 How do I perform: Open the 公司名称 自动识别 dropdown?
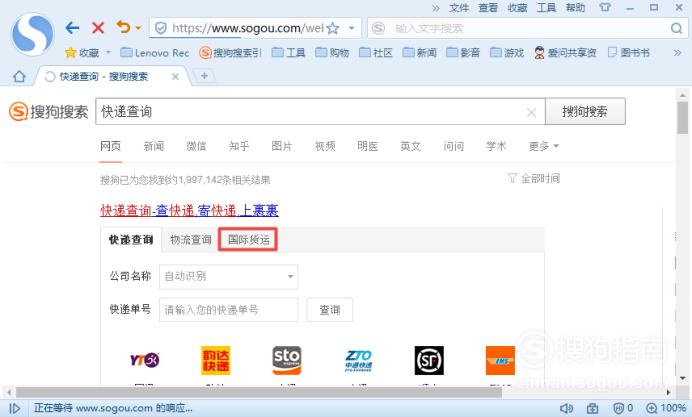coord(229,277)
